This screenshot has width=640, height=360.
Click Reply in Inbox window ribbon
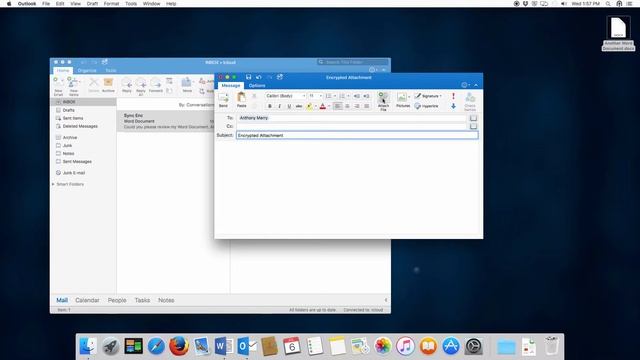coord(127,85)
